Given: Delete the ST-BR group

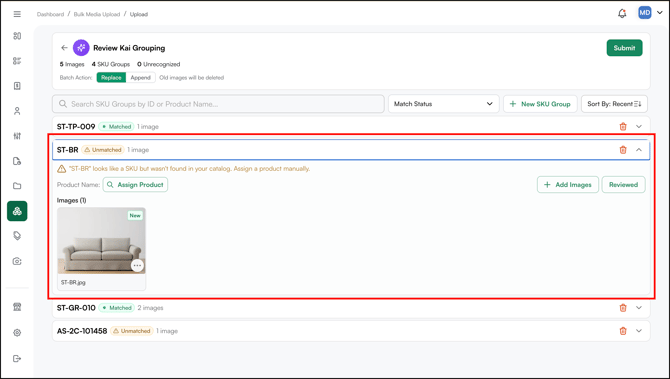Looking at the screenshot, I should click(x=623, y=150).
